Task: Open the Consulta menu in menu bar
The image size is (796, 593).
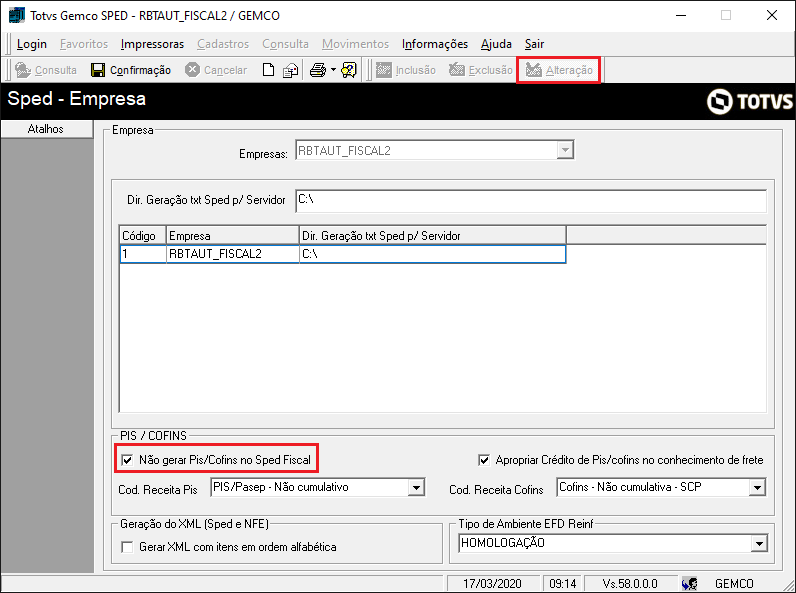Action: (285, 44)
